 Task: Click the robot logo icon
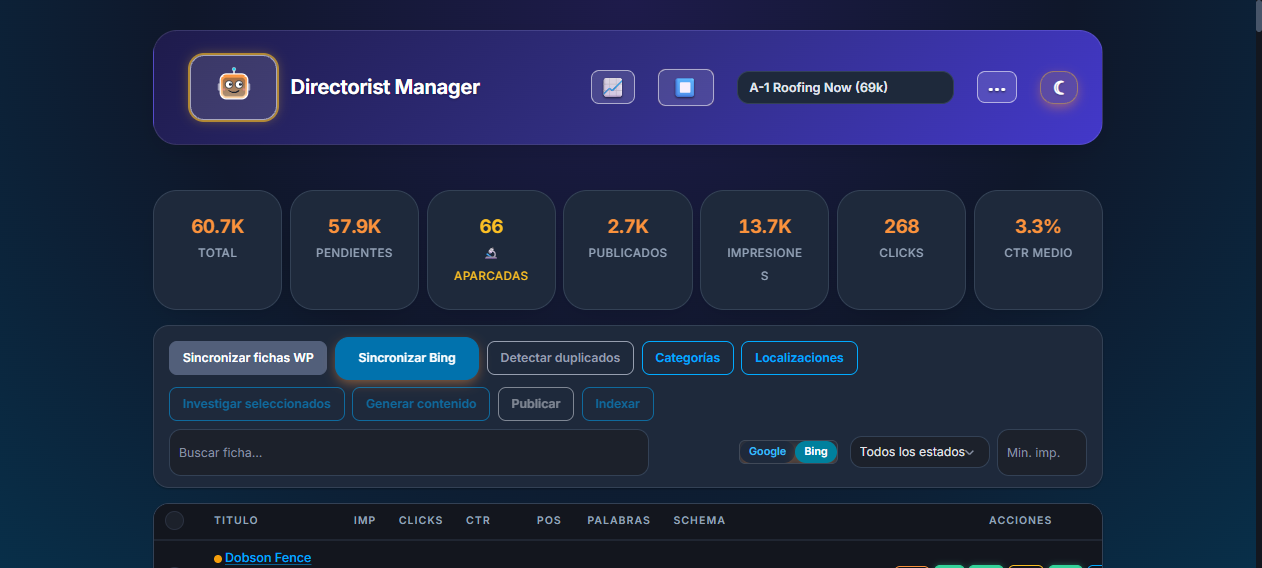pyautogui.click(x=233, y=87)
